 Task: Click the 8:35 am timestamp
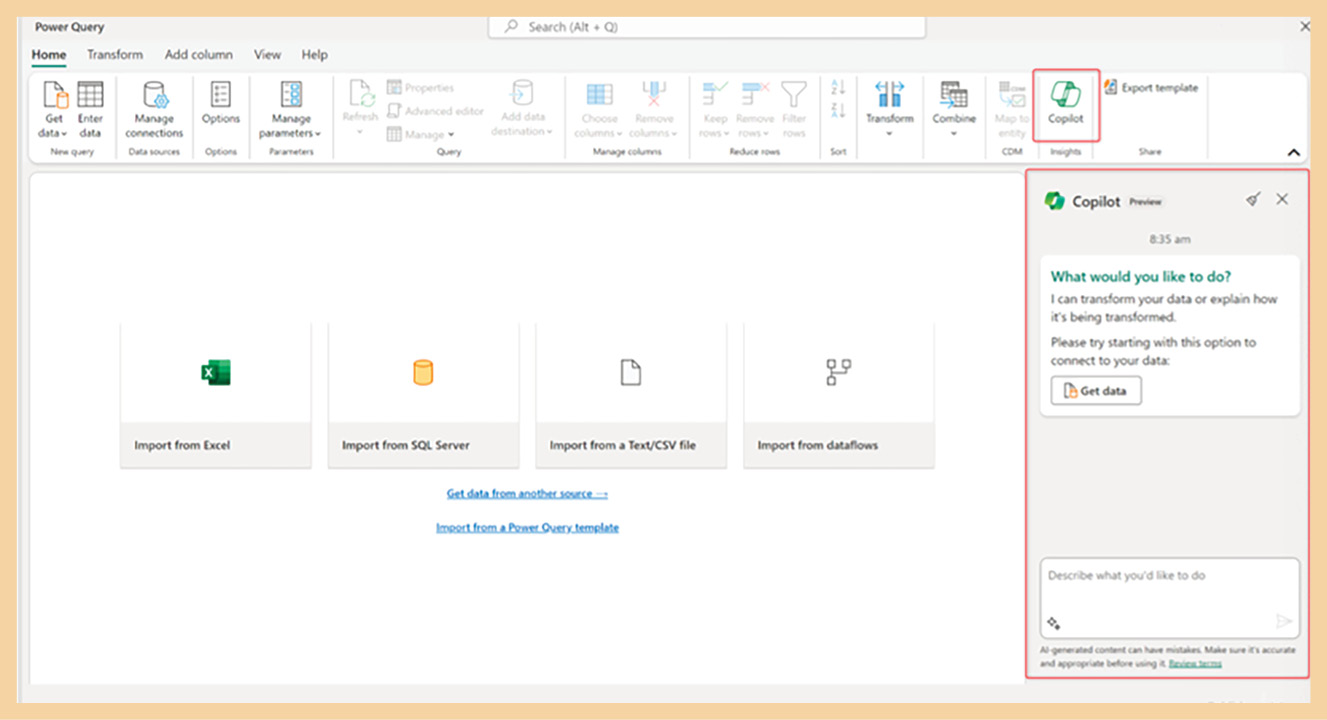1170,240
